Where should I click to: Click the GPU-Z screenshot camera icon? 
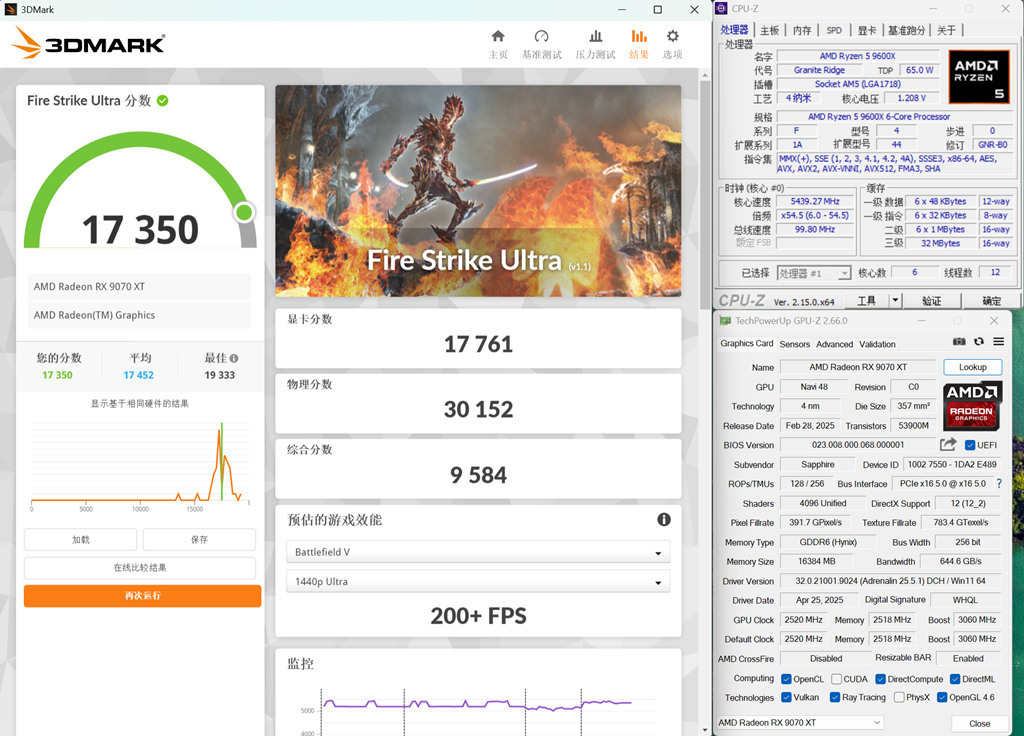coord(959,342)
